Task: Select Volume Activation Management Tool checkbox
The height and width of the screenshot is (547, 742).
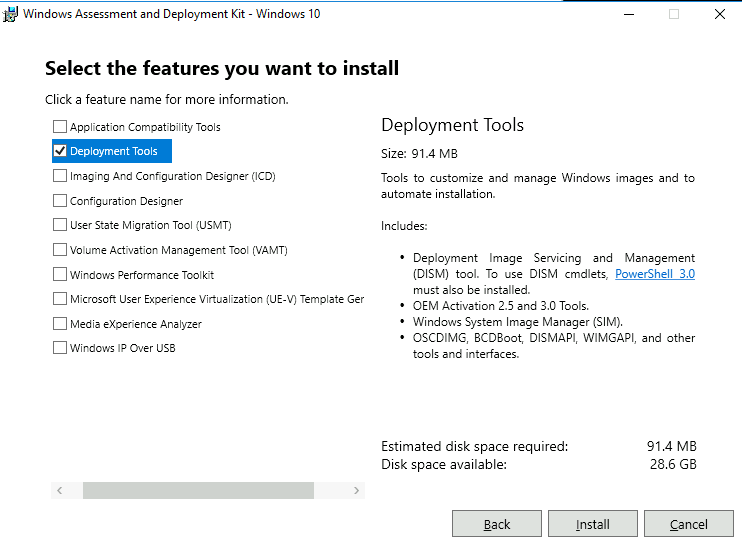Action: pos(60,250)
